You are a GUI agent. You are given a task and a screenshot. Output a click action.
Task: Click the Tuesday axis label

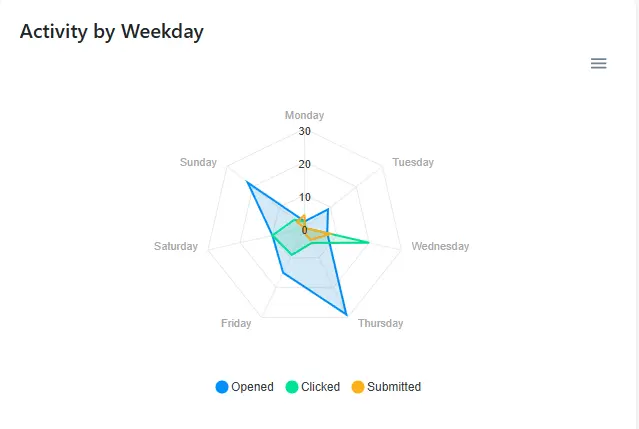click(413, 162)
